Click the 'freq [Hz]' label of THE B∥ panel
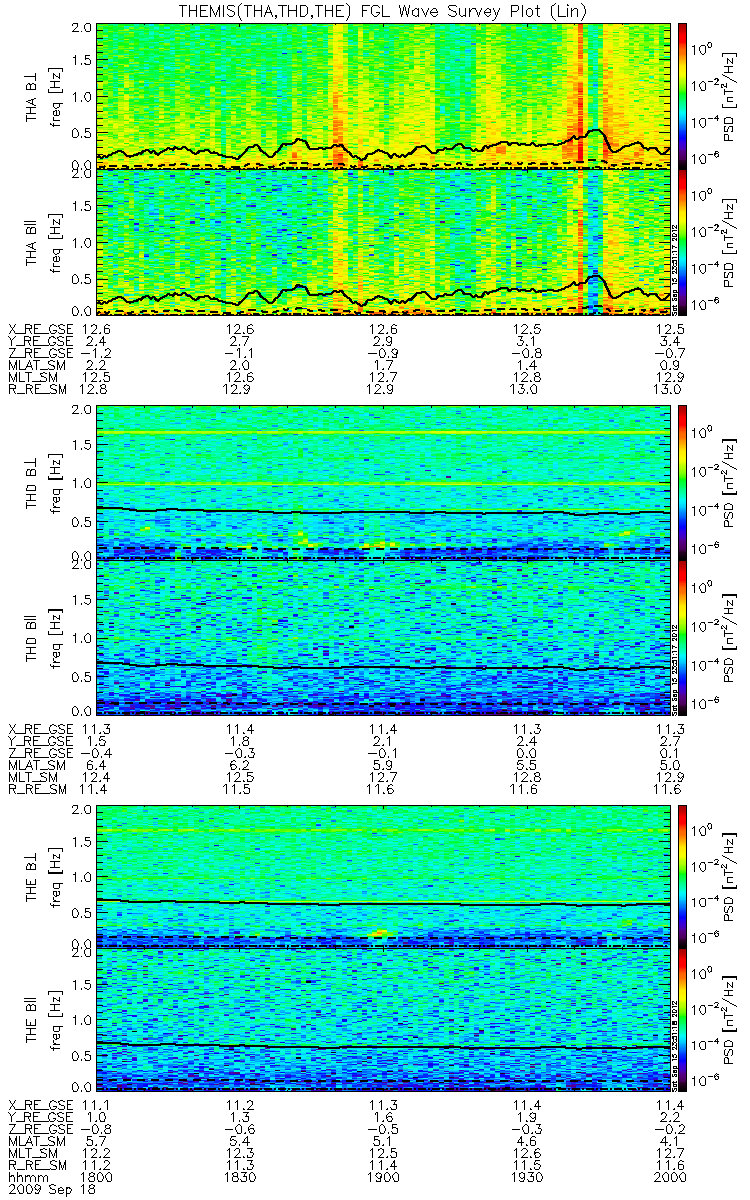The image size is (750, 1200). point(56,1019)
